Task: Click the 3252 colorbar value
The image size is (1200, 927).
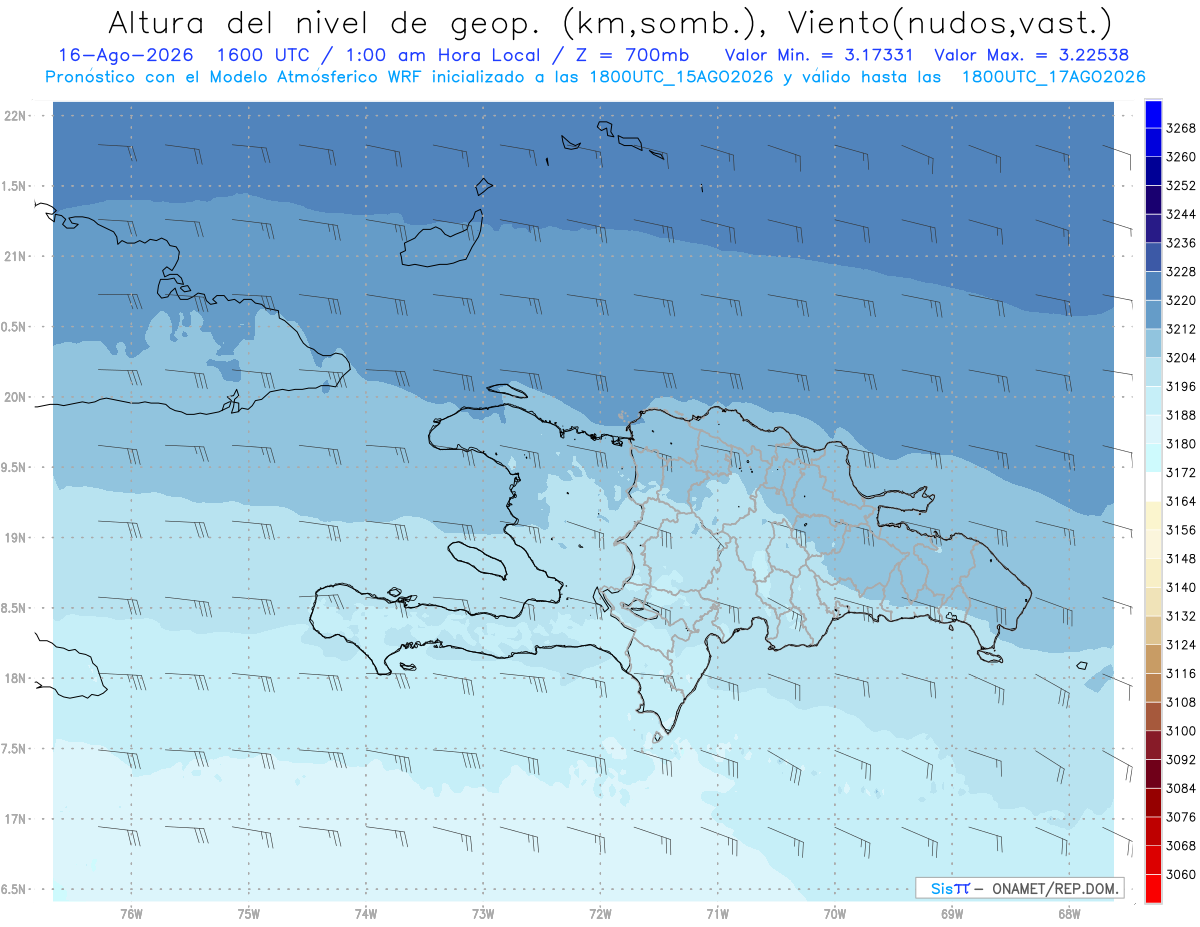Action: [x=1180, y=186]
